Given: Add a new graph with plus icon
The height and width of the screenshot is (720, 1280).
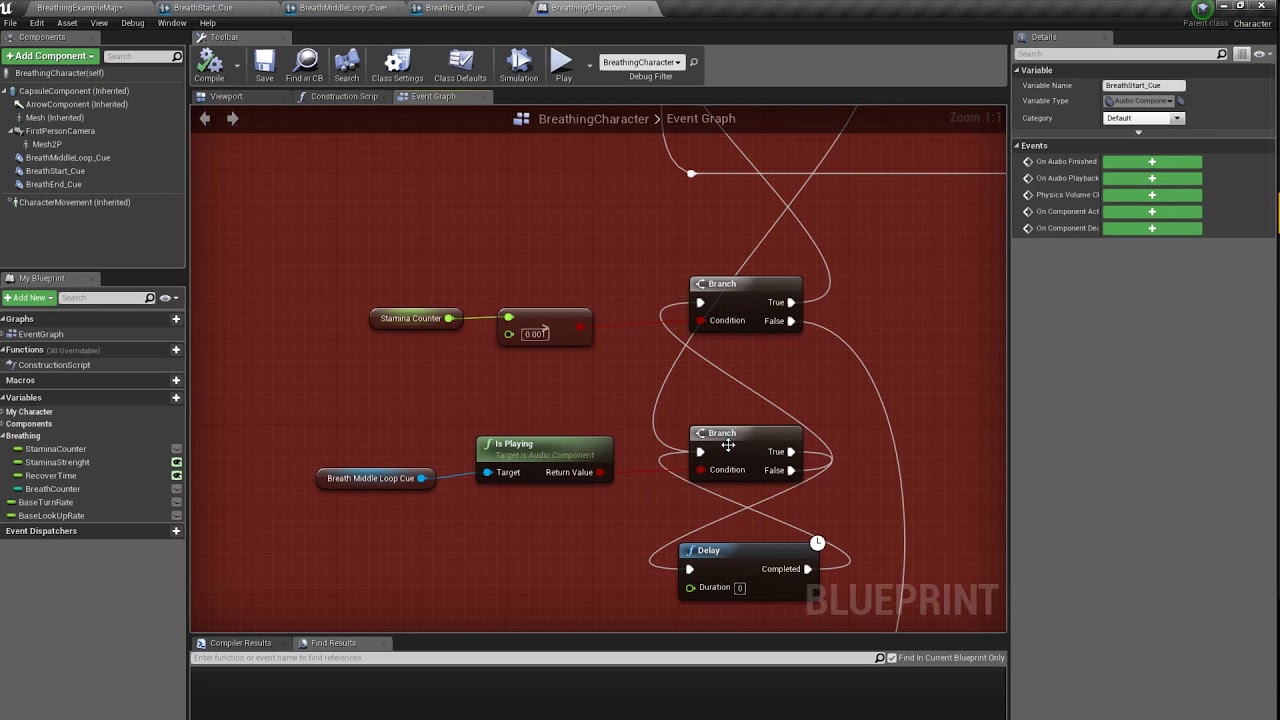Looking at the screenshot, I should (176, 319).
